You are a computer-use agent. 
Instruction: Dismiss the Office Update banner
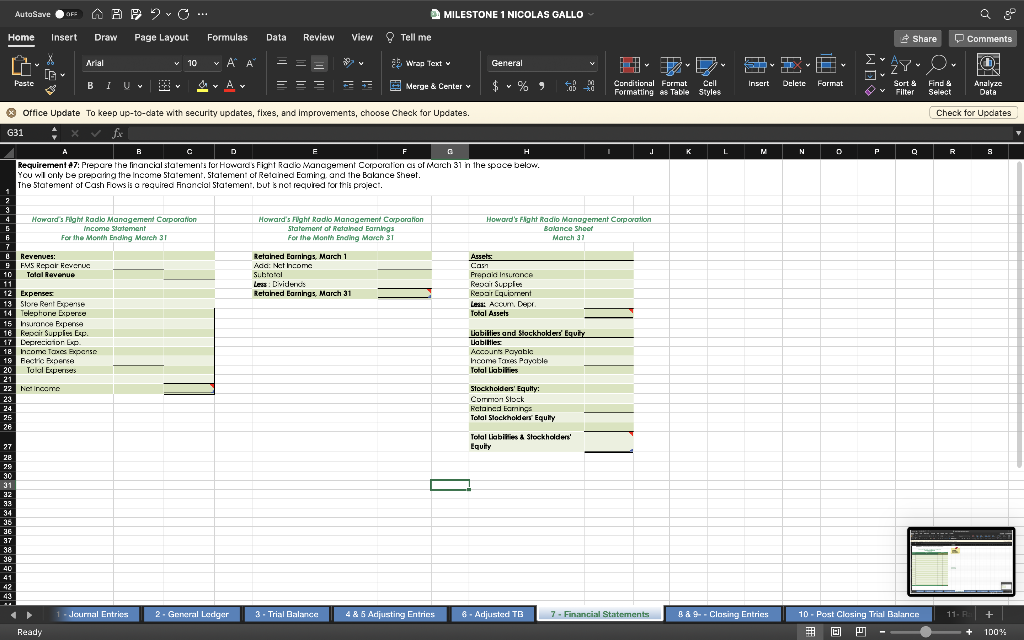[x=11, y=113]
